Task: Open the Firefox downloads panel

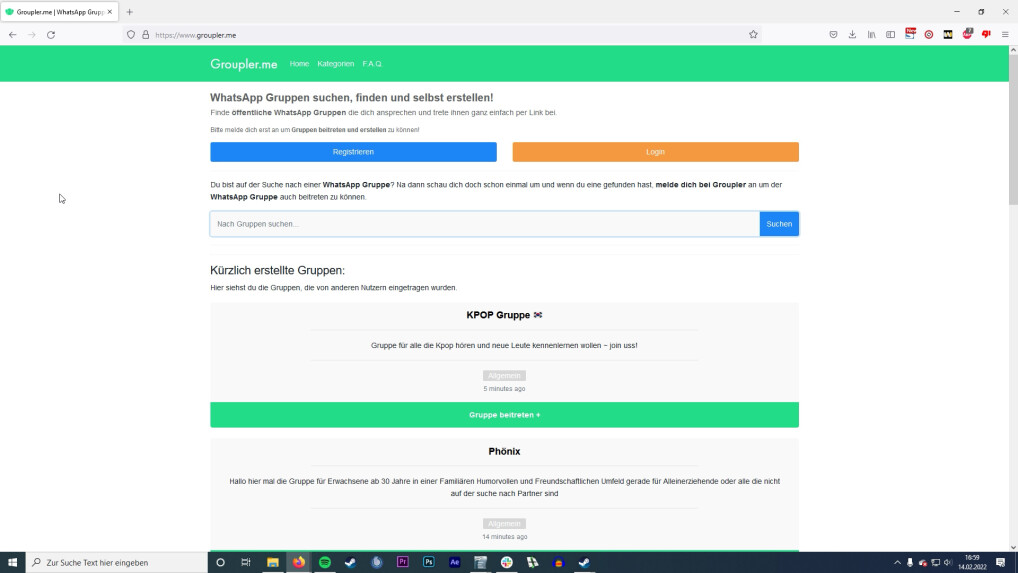Action: click(x=852, y=34)
